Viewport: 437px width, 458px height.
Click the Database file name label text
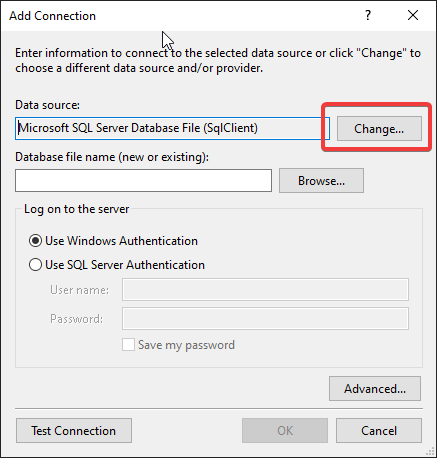[112, 157]
